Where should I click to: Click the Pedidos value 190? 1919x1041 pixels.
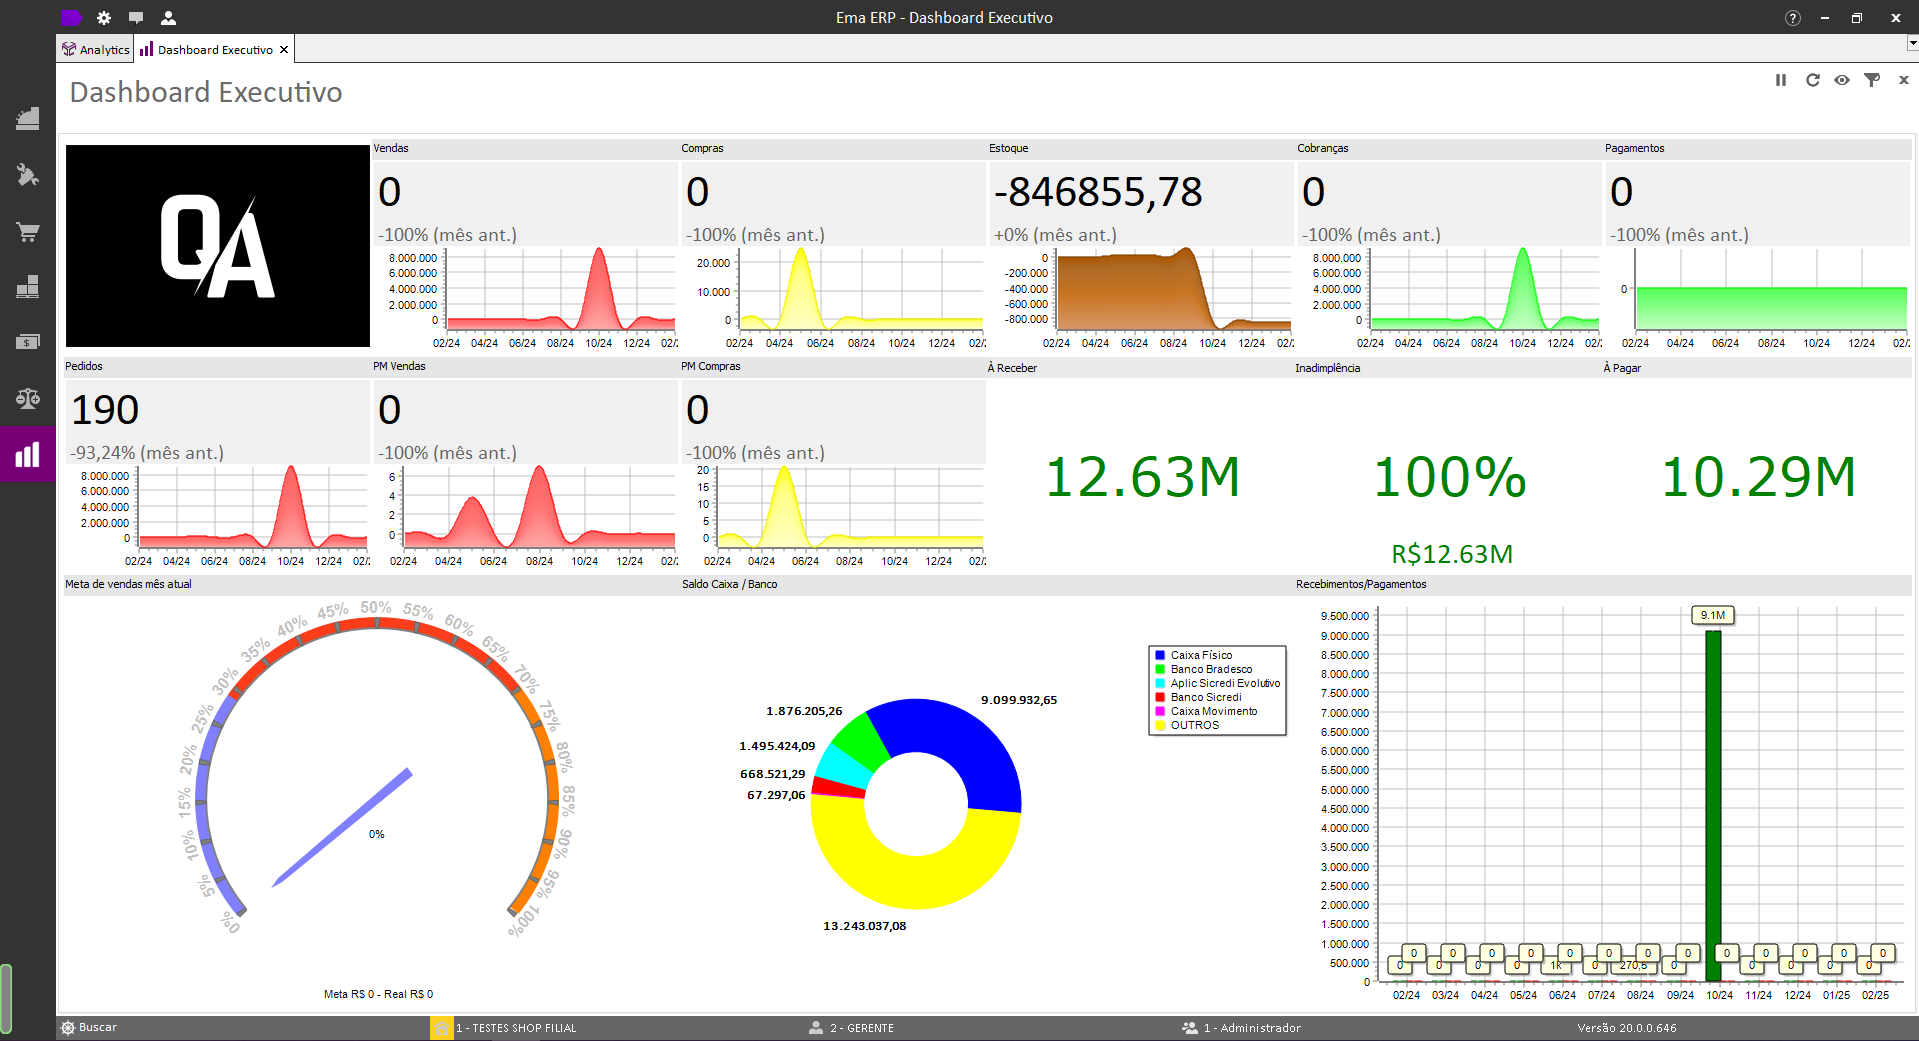(x=105, y=410)
